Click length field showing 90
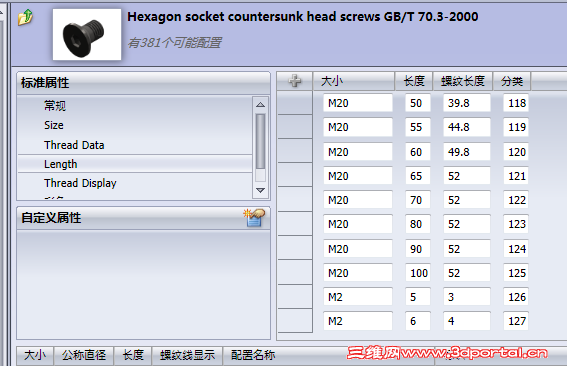Screen dimensions: 567x366 pyautogui.click(x=418, y=249)
